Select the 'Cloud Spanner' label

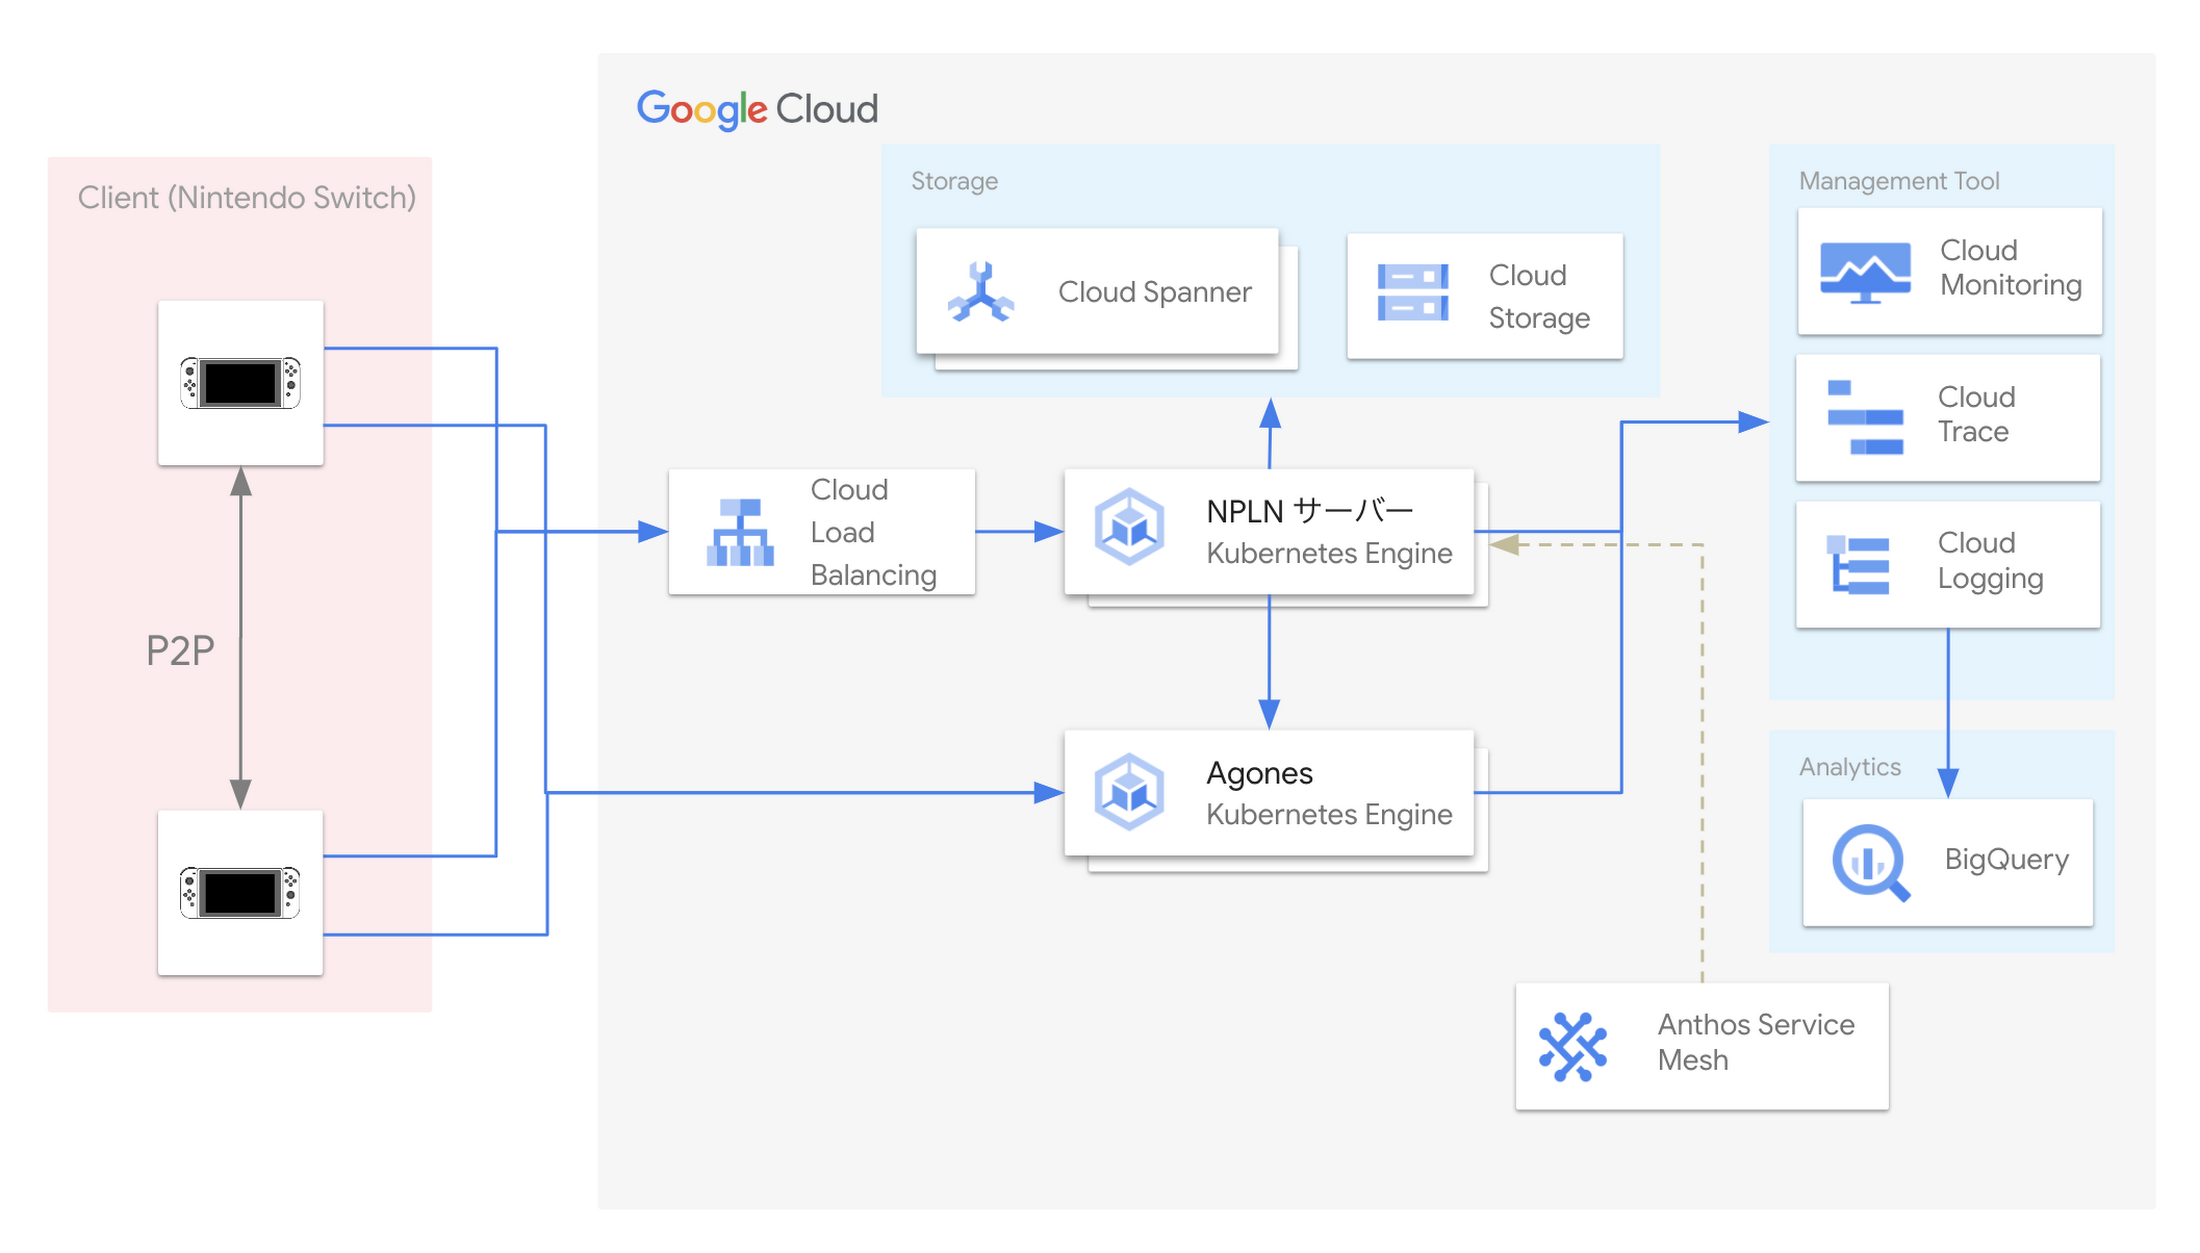(1155, 292)
